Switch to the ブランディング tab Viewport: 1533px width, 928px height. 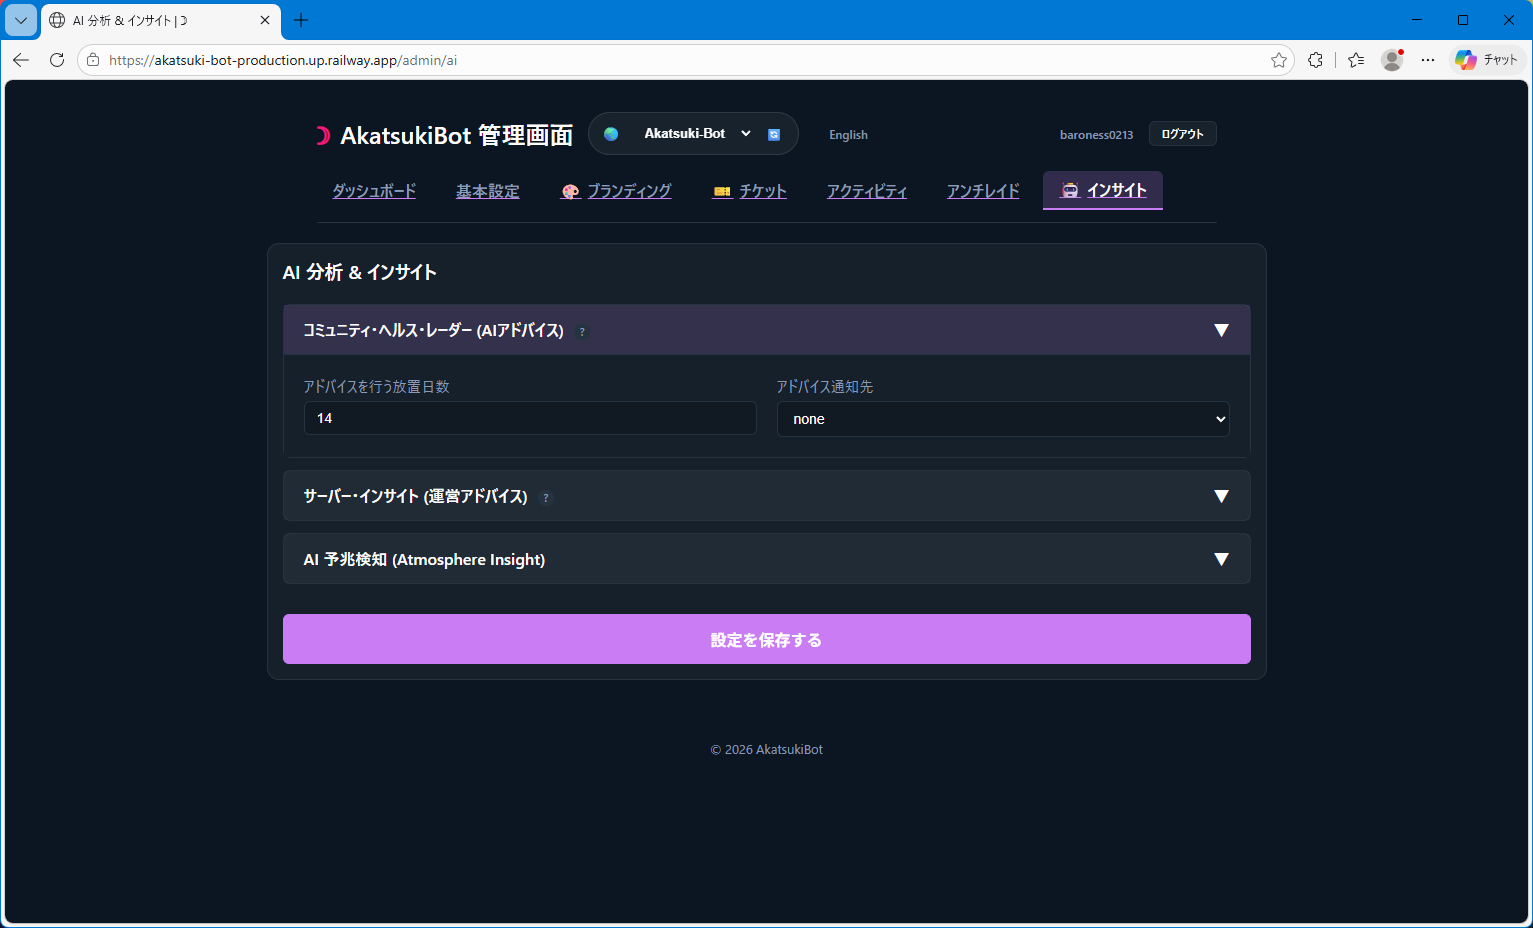coord(616,191)
